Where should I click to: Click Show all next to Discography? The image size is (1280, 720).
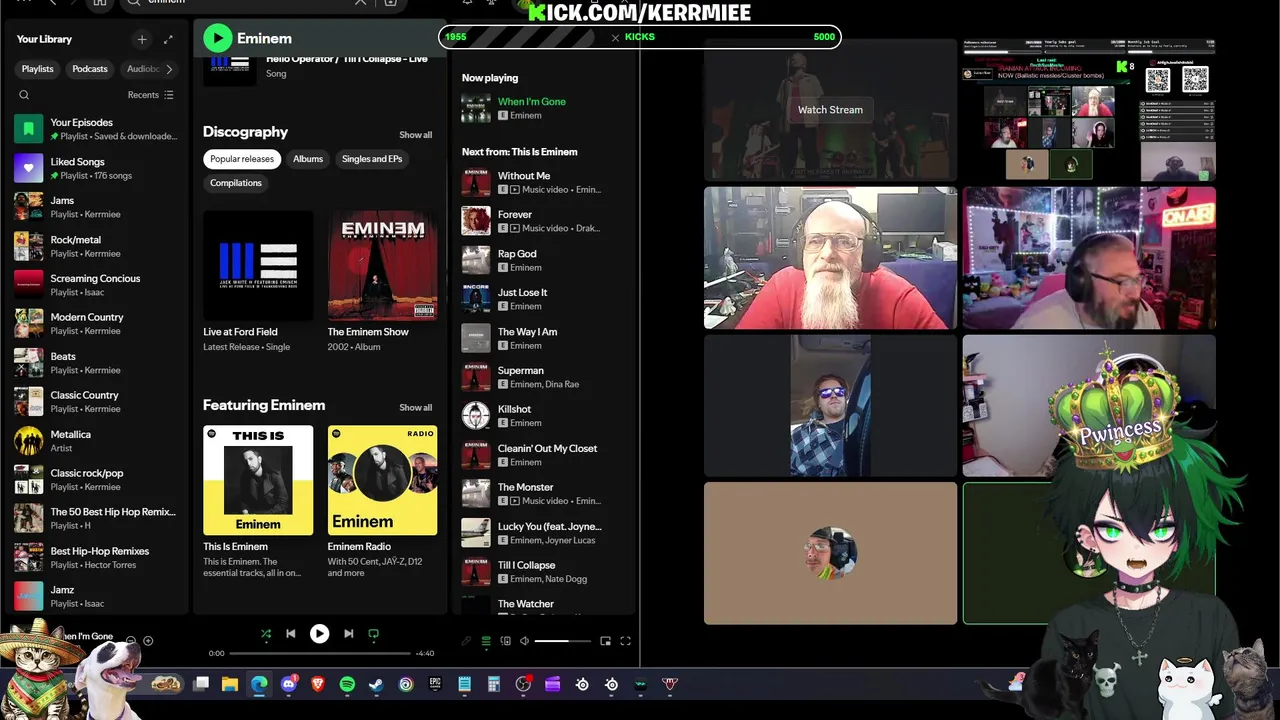point(416,135)
